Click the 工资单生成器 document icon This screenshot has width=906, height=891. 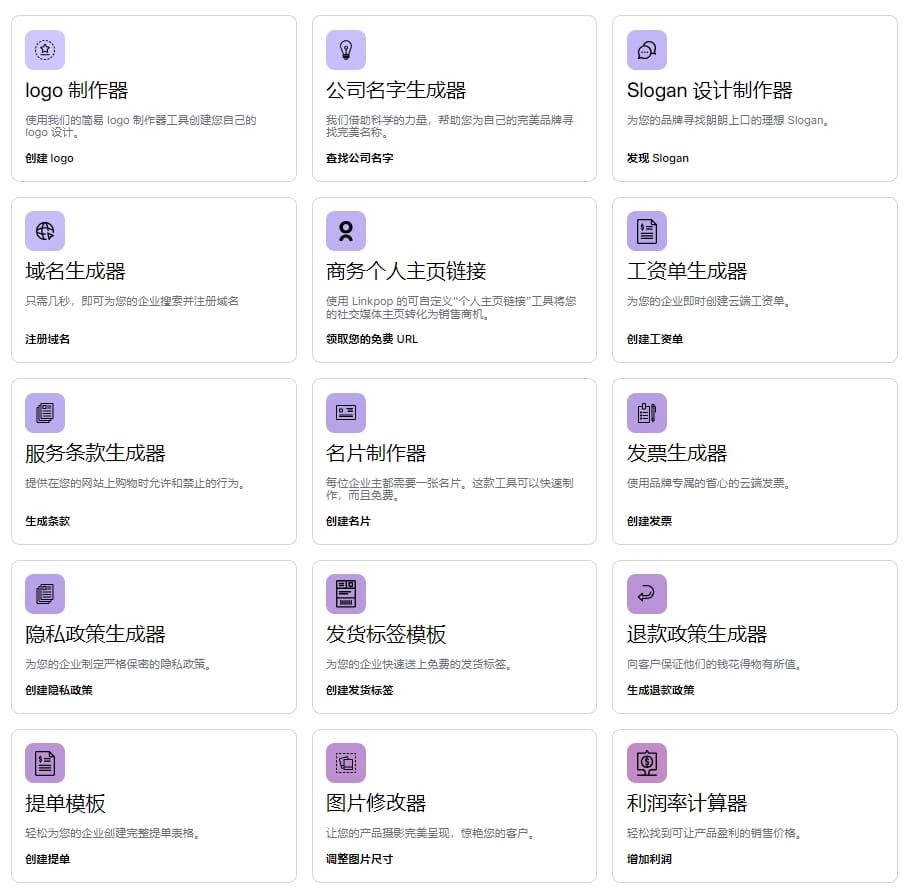646,231
